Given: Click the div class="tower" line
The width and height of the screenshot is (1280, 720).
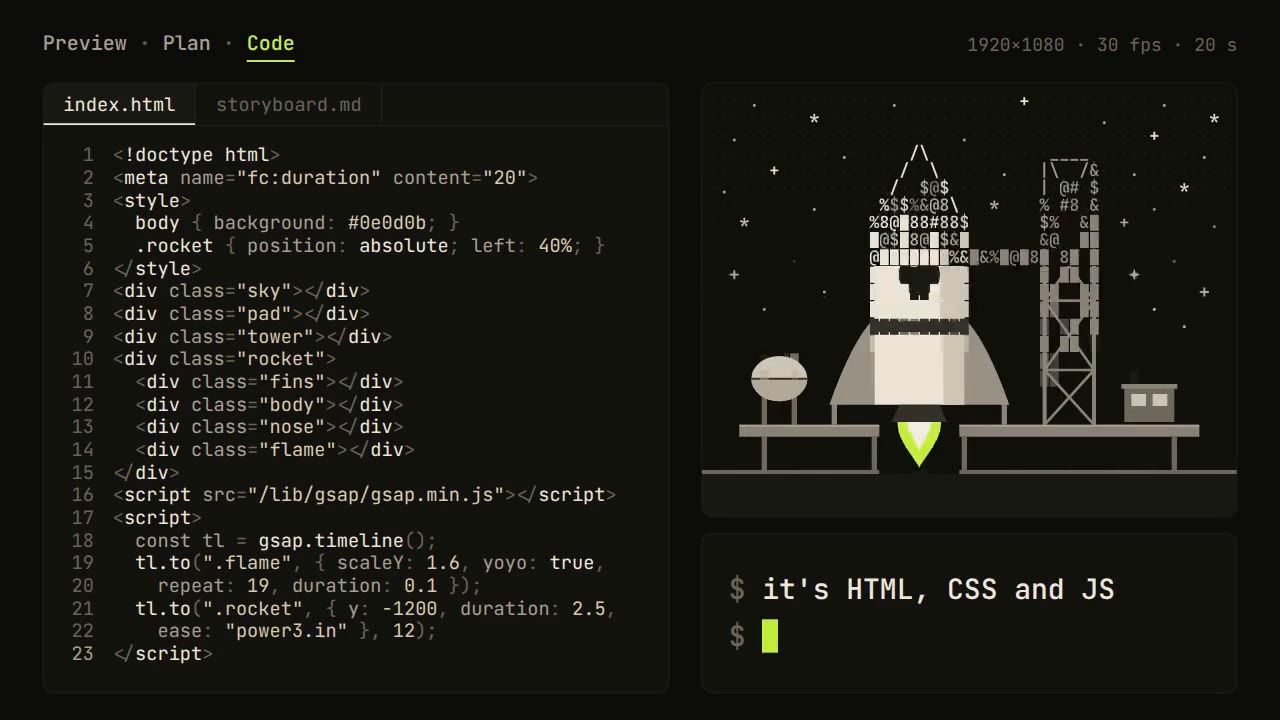Looking at the screenshot, I should point(253,337).
